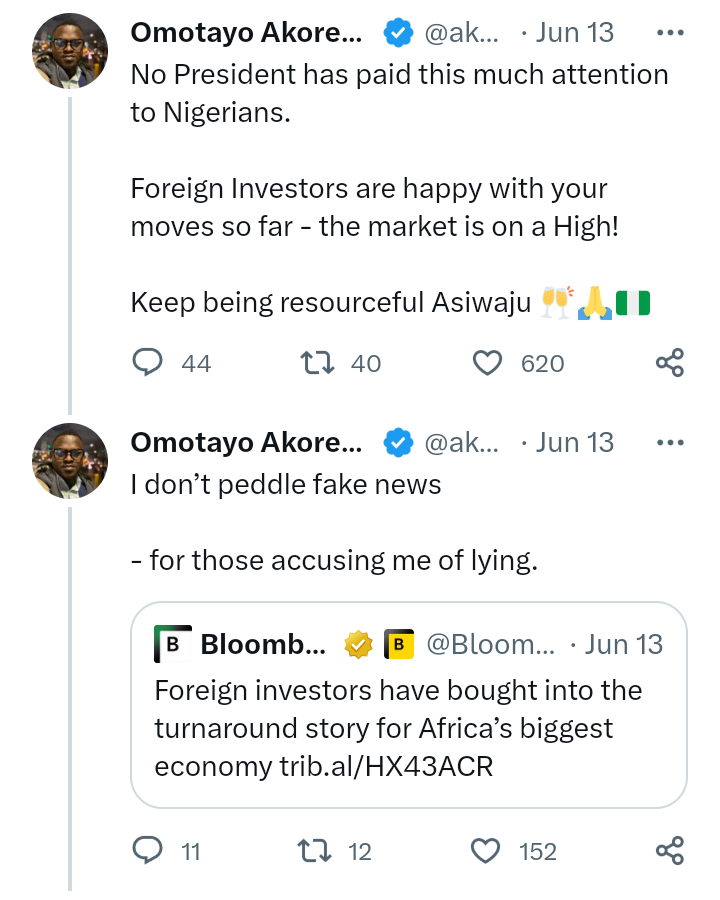The width and height of the screenshot is (720, 900).
Task: Share the first tweet via share icon
Action: (669, 363)
